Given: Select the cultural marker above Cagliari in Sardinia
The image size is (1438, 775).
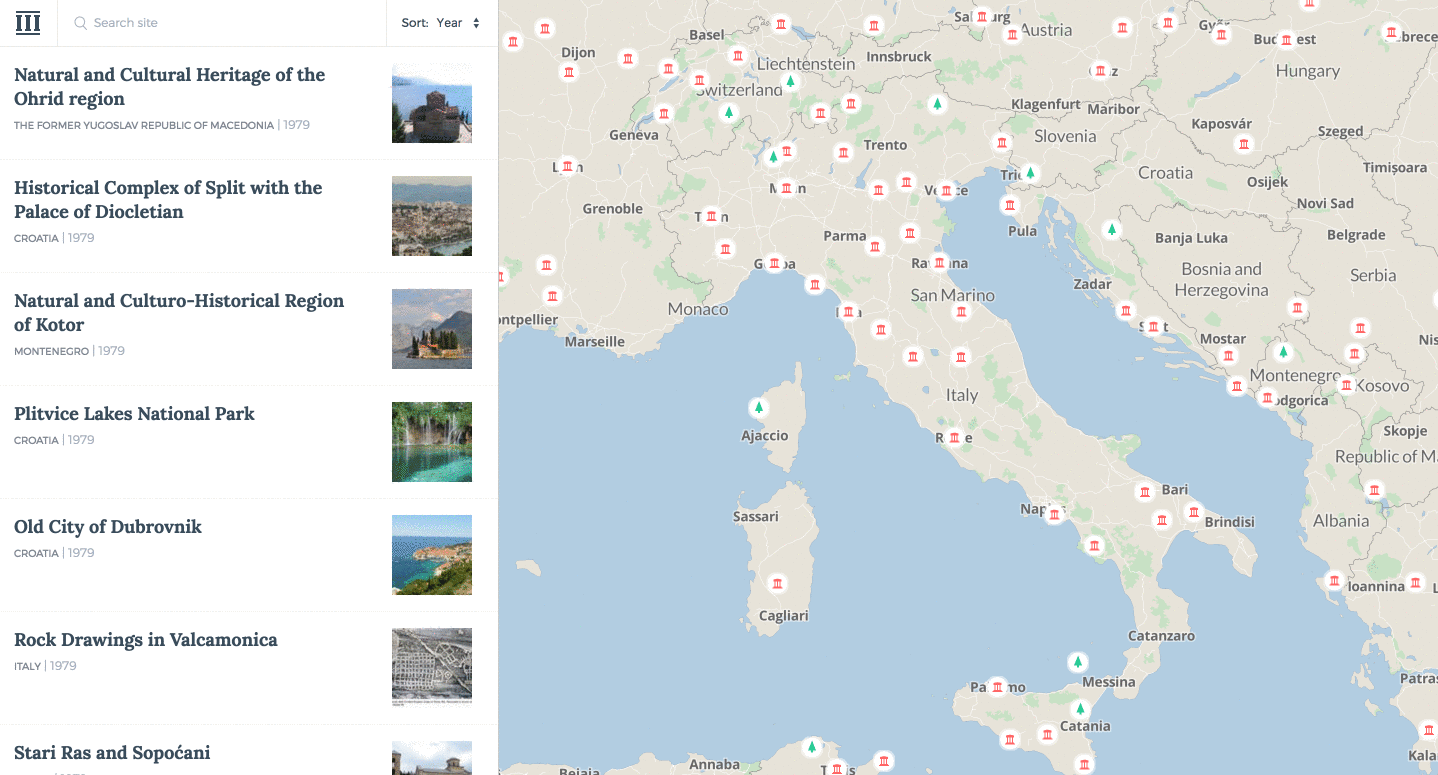Looking at the screenshot, I should click(777, 584).
